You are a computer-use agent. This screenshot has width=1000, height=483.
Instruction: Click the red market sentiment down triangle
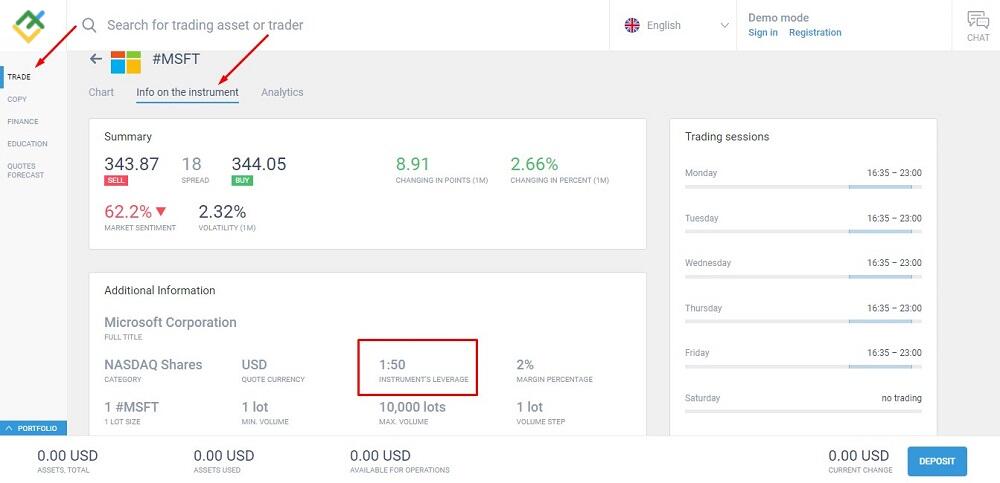point(160,211)
